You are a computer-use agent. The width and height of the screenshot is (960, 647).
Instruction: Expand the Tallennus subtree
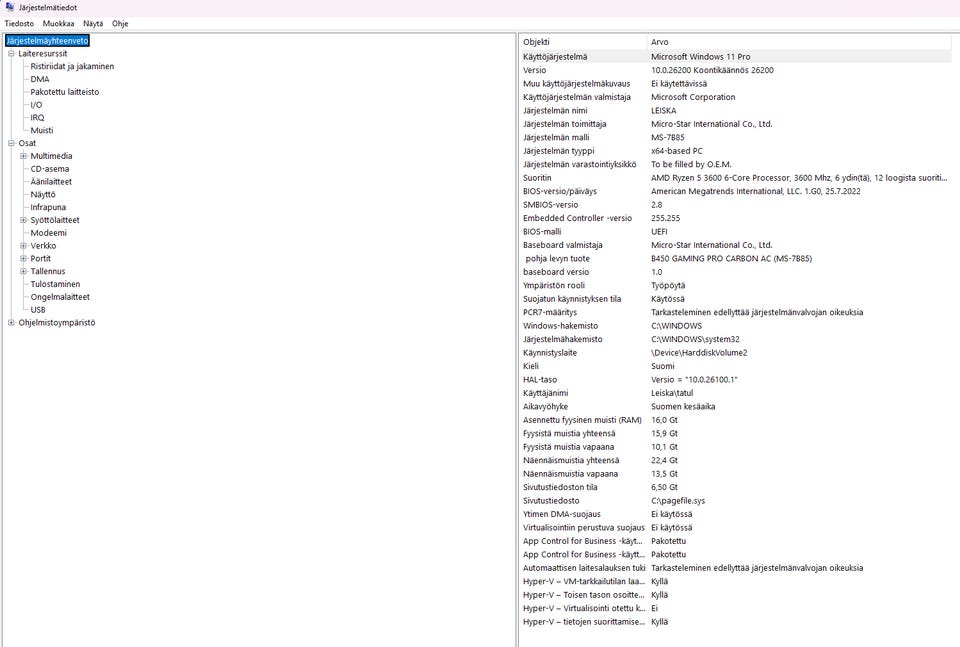tap(23, 272)
